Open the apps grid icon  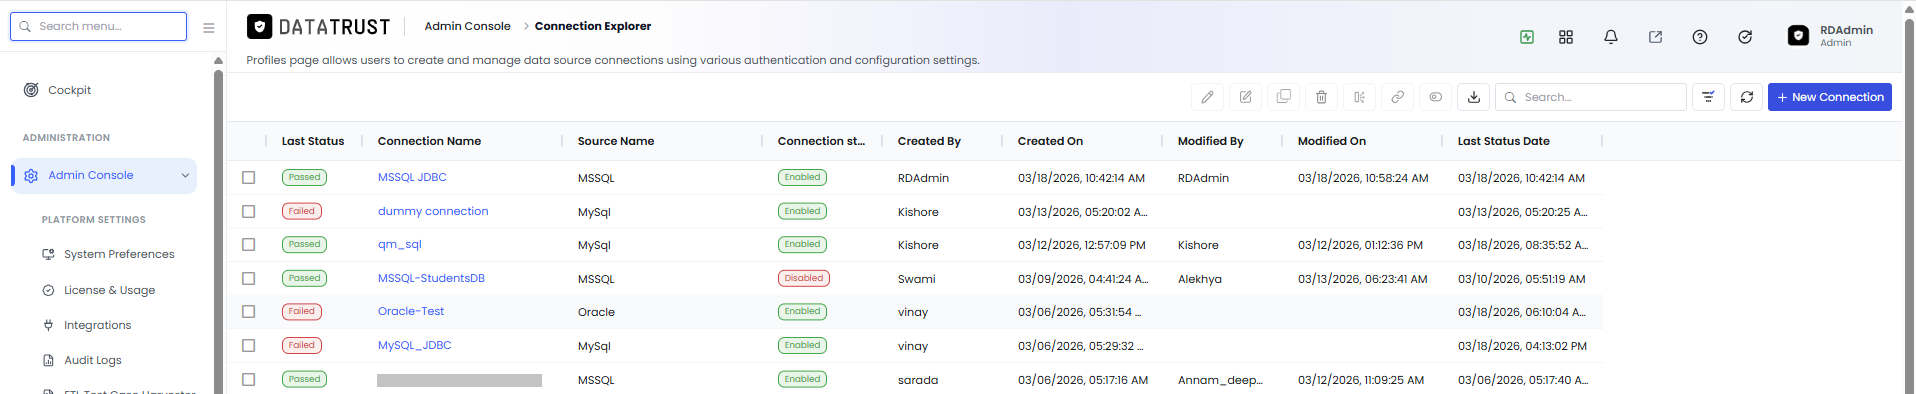(x=1566, y=37)
